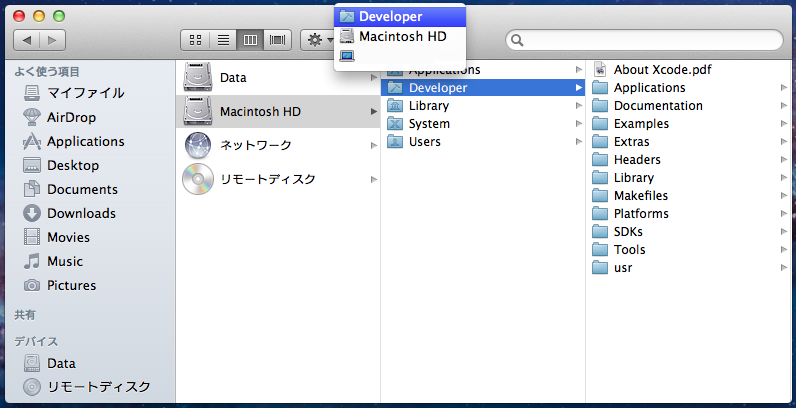
Task: Select the ネットワーク network item
Action: [x=255, y=145]
